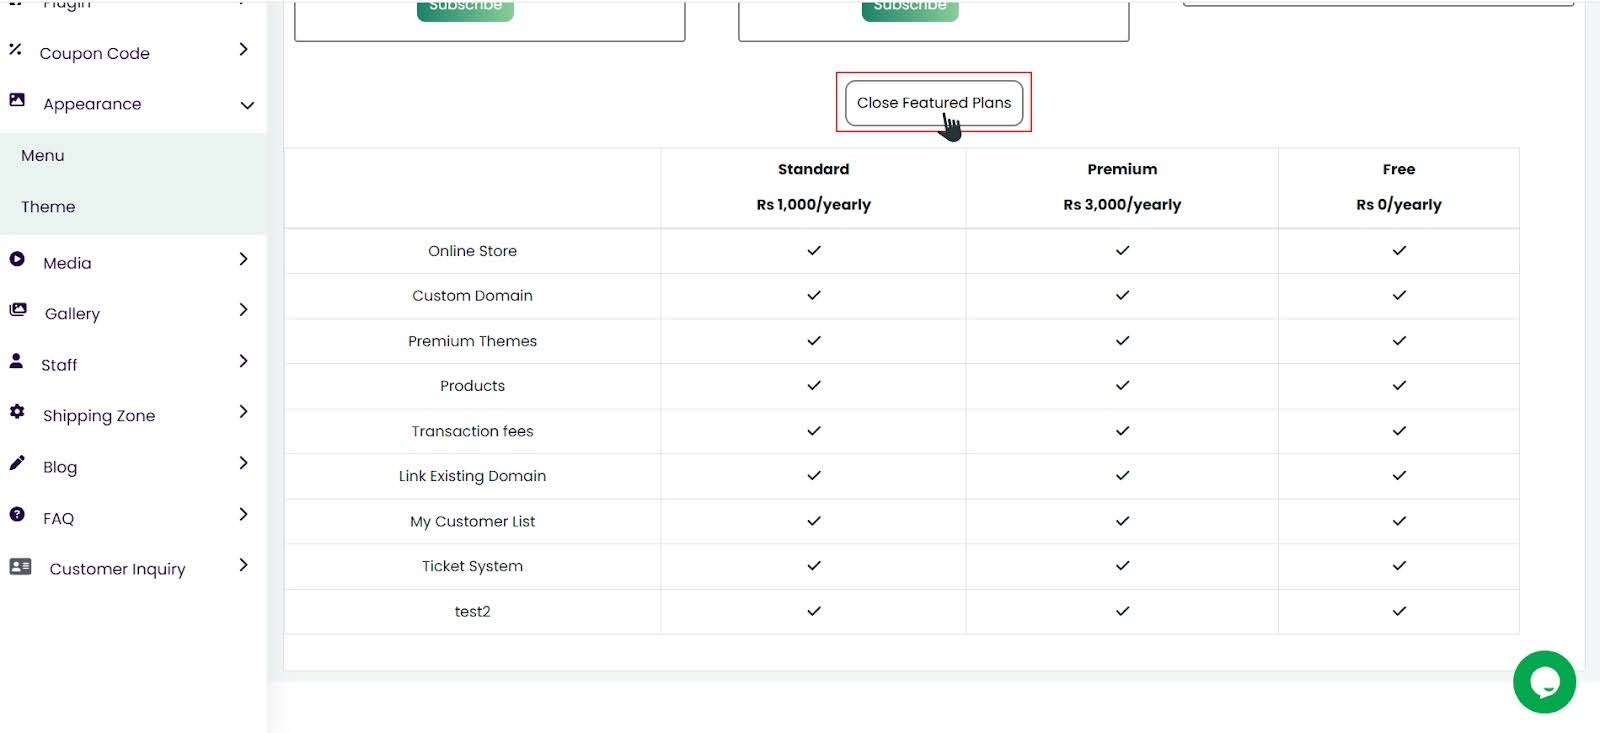This screenshot has height=733, width=1600.
Task: Open the Menu item under Appearance
Action: pyautogui.click(x=43, y=156)
